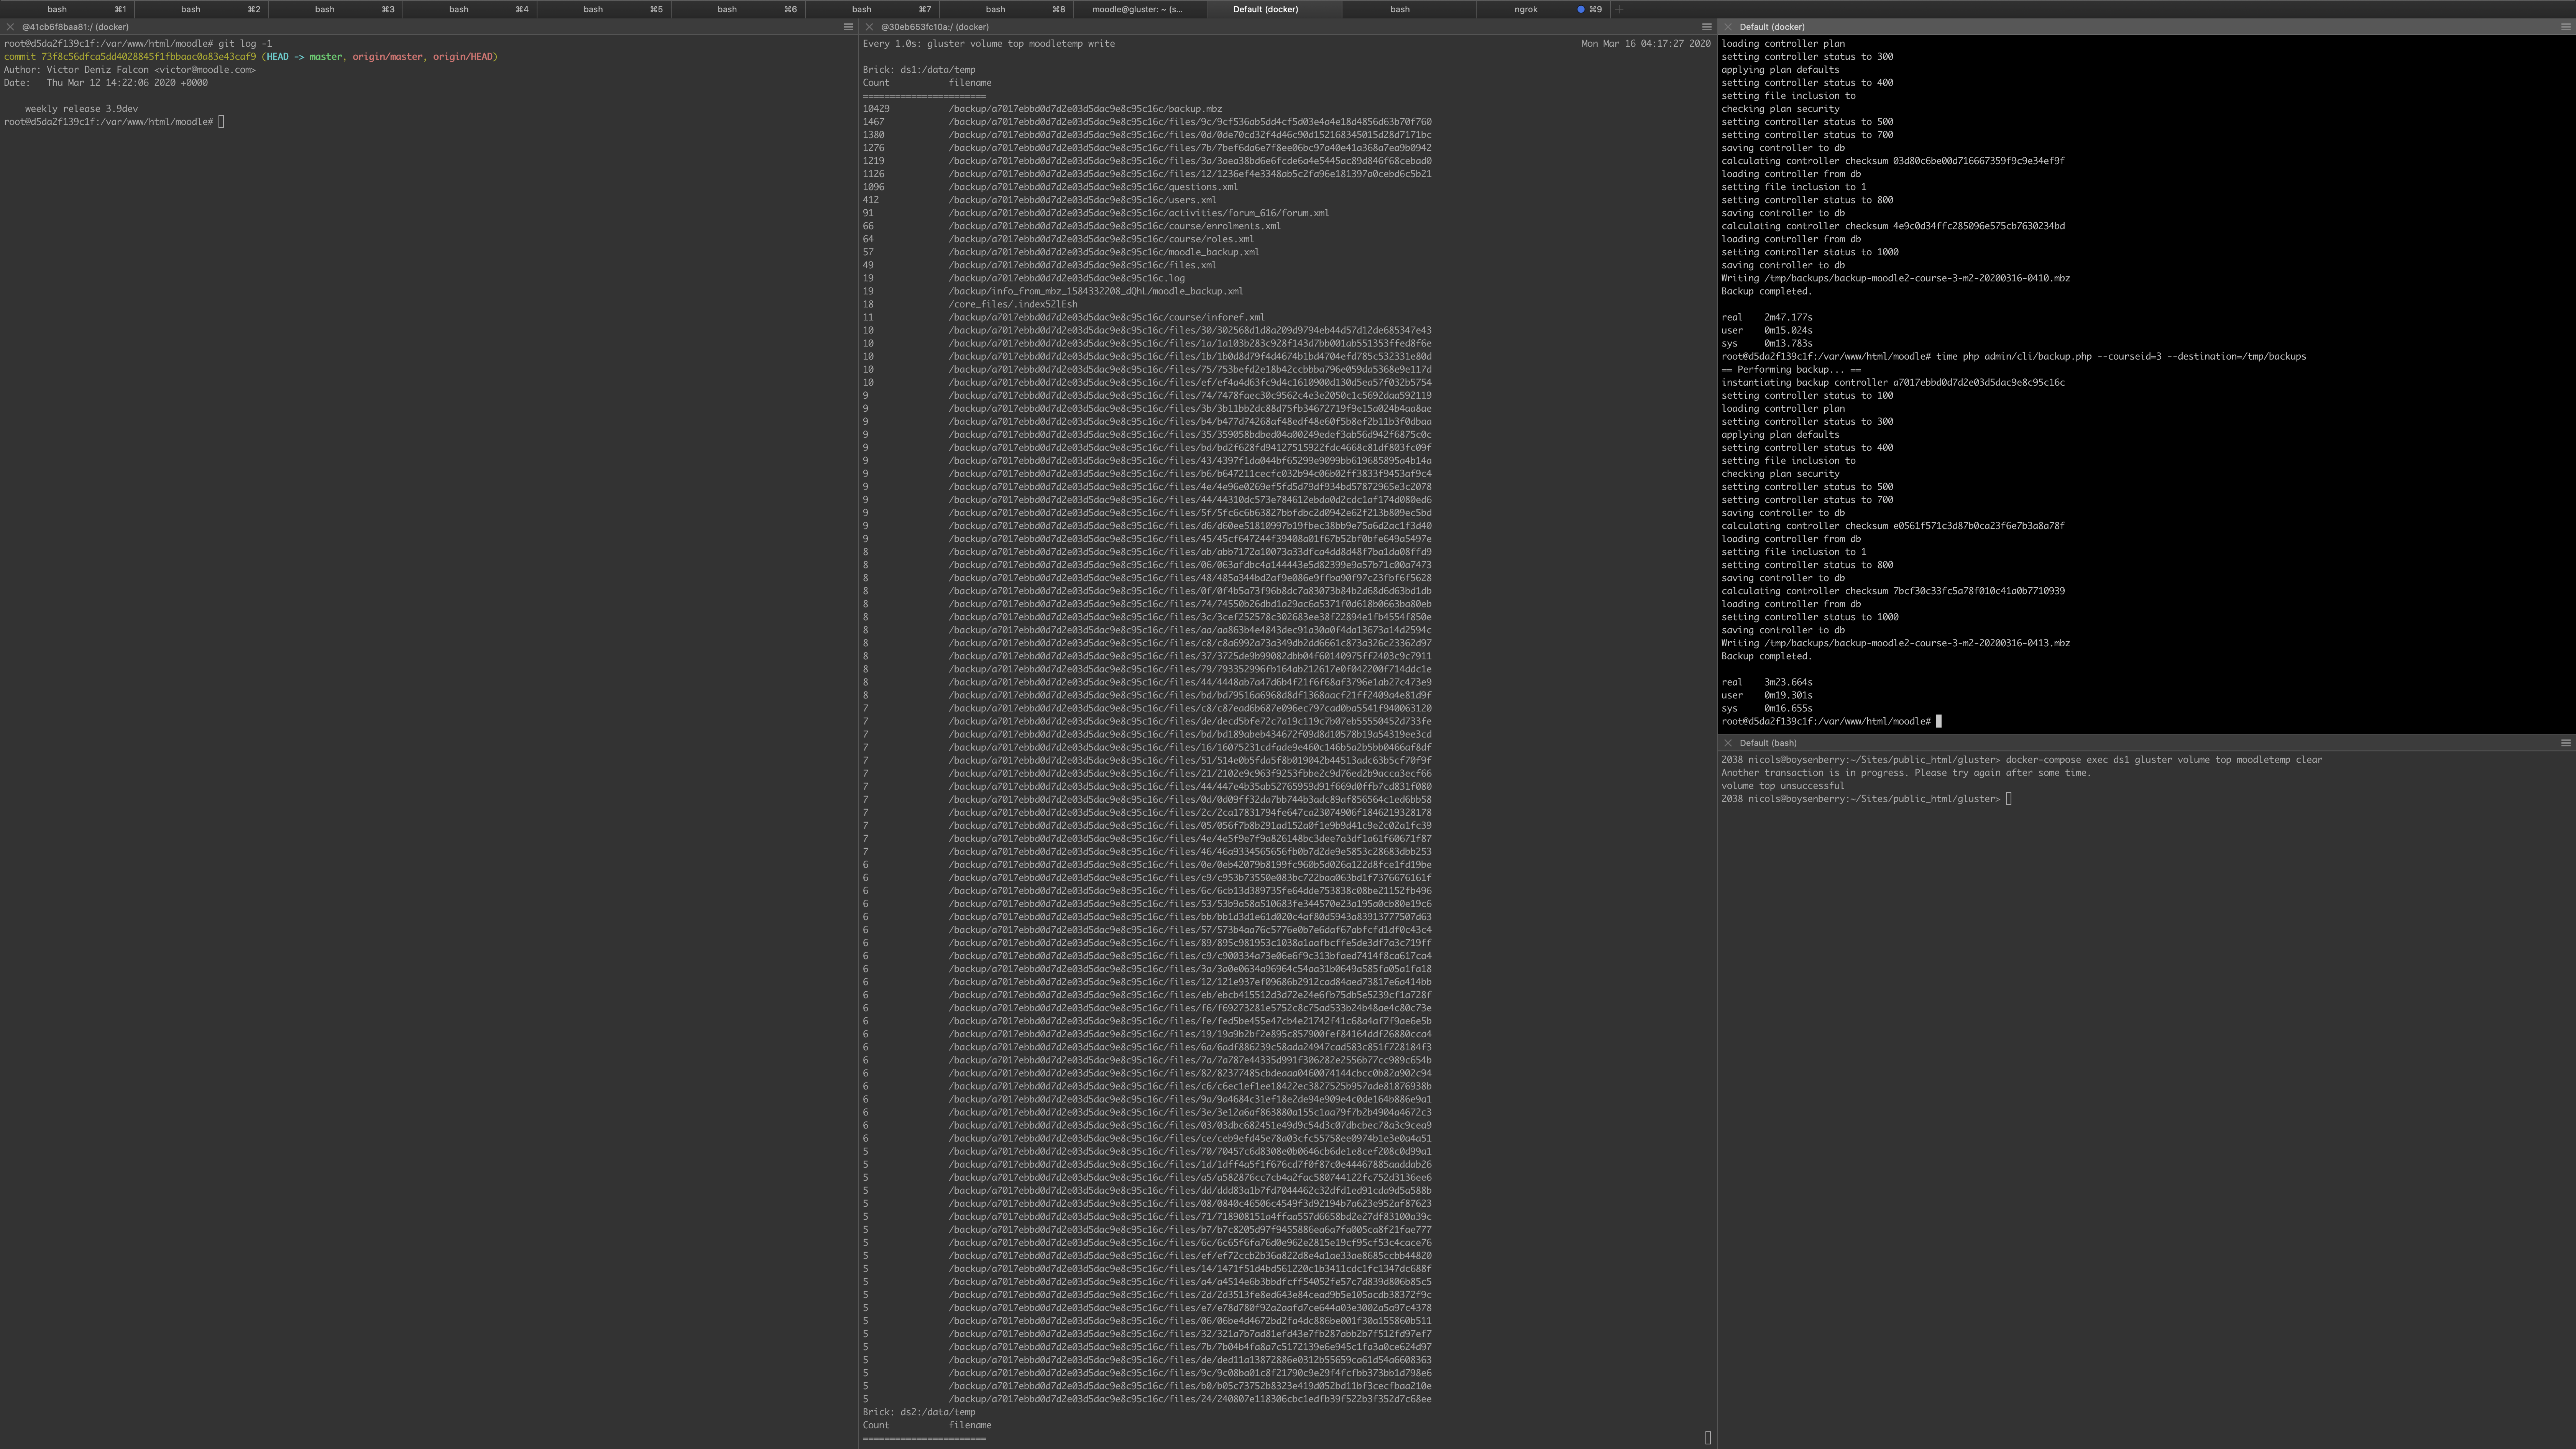The height and width of the screenshot is (1449, 2576).
Task: Click the course/roles.xml row
Action: tap(1058, 239)
